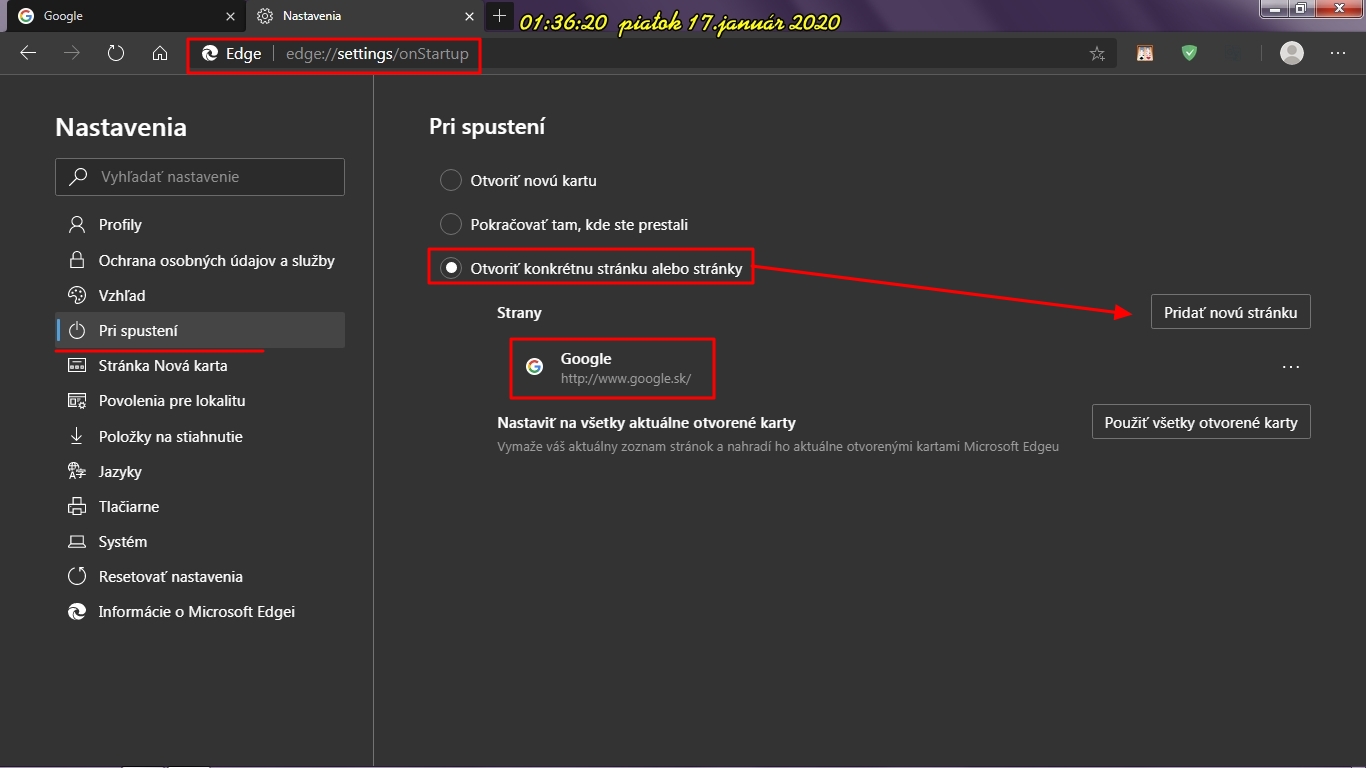This screenshot has width=1366, height=768.
Task: Open the green shield extension
Action: click(x=1189, y=54)
